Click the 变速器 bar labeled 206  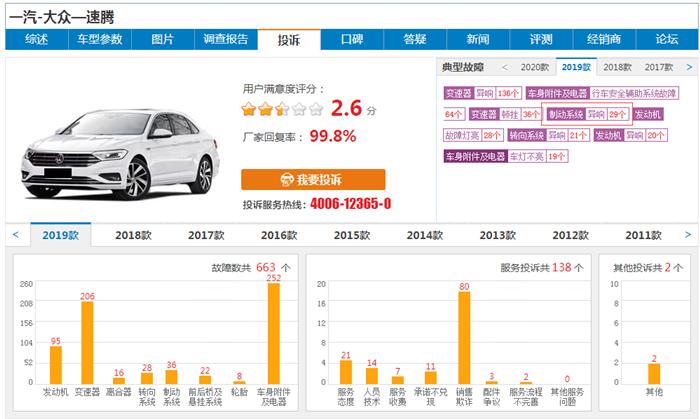pos(88,343)
